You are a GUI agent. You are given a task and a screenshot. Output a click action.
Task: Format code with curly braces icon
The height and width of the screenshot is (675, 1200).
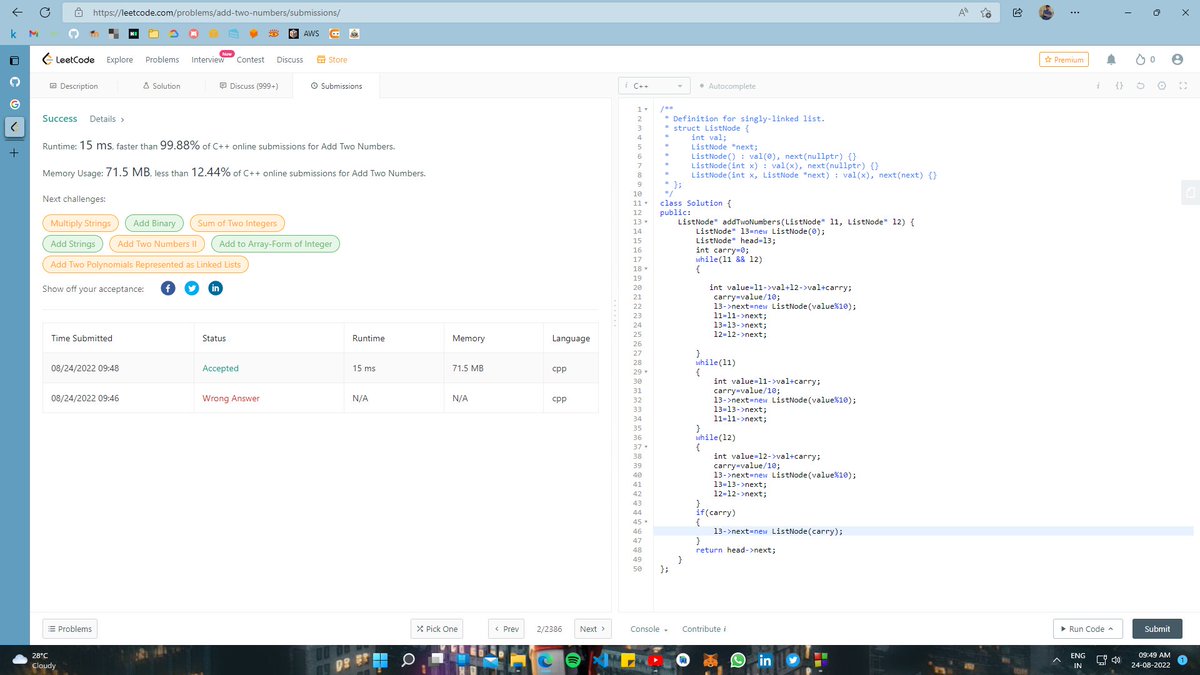pos(1120,86)
